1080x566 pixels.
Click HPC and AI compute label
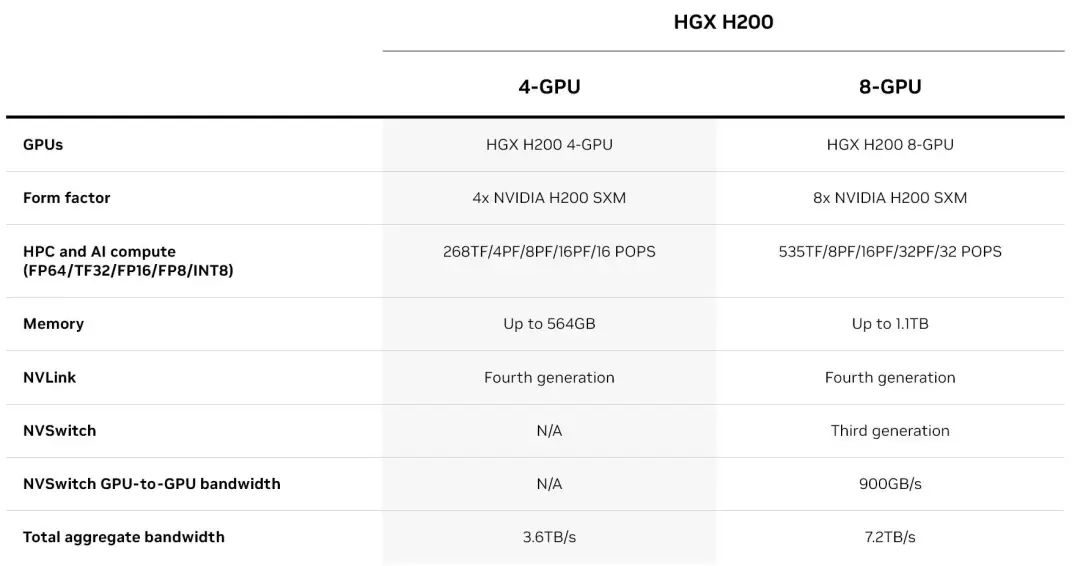point(99,252)
